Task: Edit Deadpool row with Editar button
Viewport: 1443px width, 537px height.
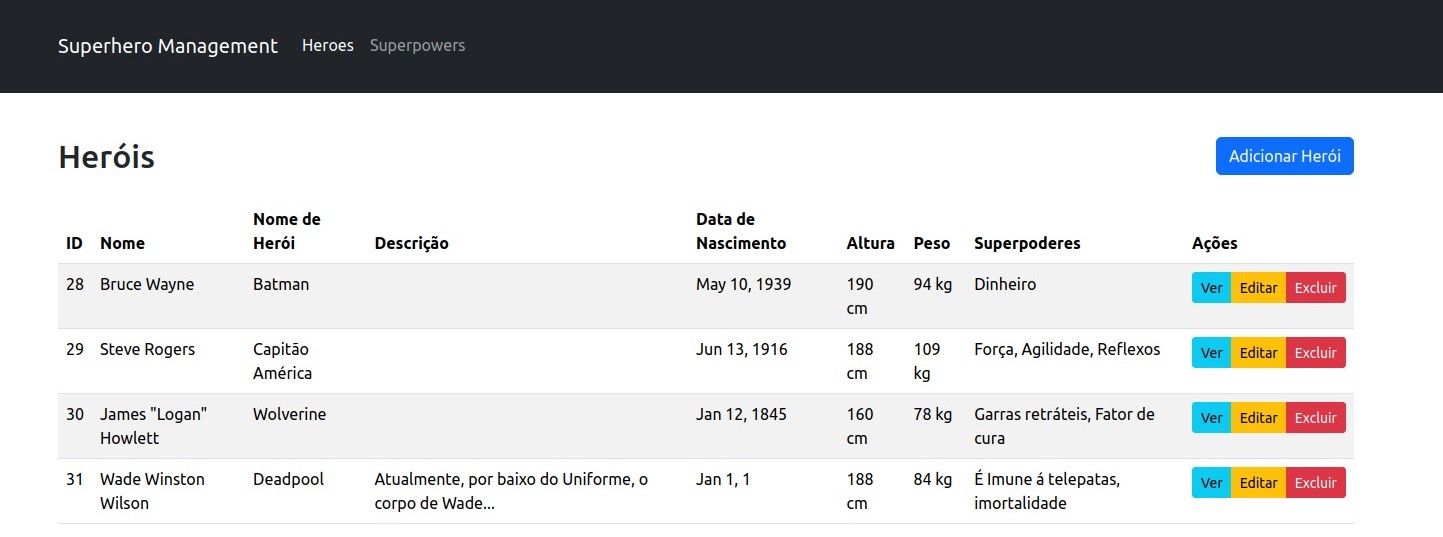Action: pyautogui.click(x=1258, y=483)
